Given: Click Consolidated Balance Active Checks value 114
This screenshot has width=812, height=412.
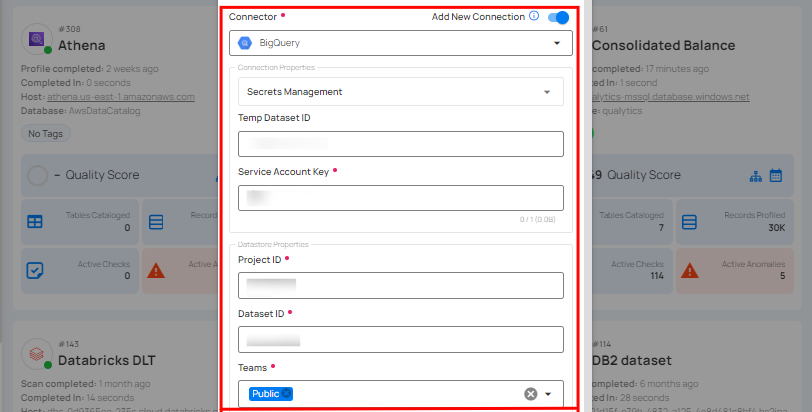Looking at the screenshot, I should tap(657, 276).
